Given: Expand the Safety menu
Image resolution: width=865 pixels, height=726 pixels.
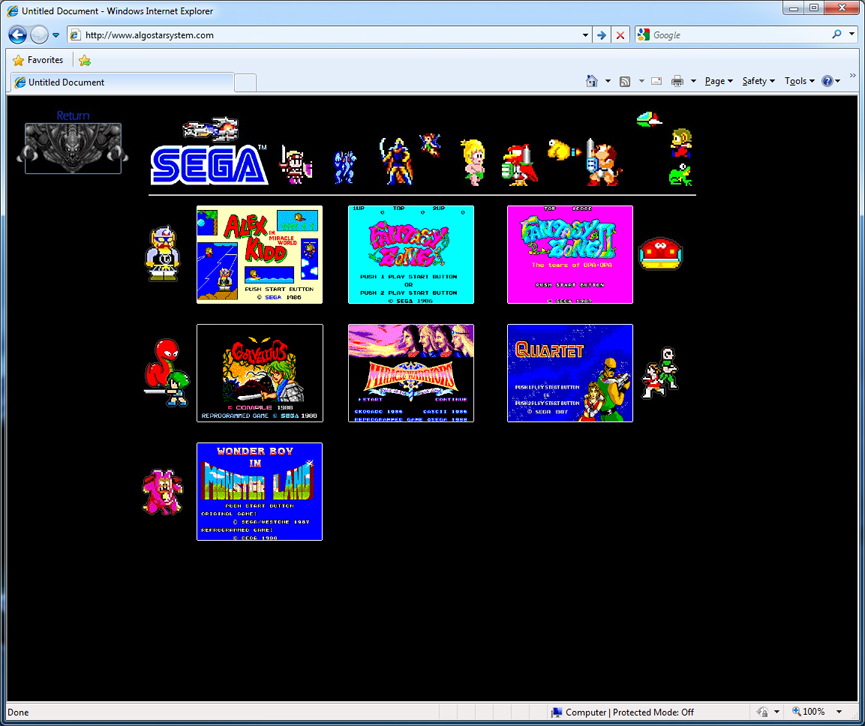Looking at the screenshot, I should 758,82.
